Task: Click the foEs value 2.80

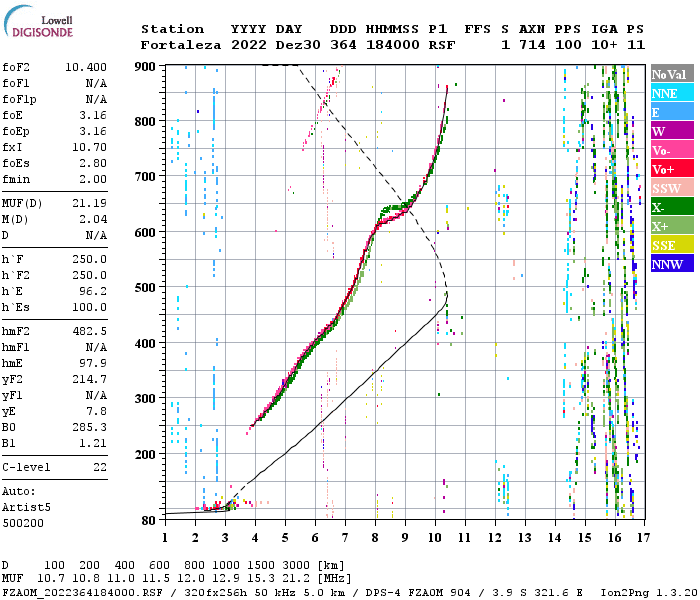Action: coord(93,163)
